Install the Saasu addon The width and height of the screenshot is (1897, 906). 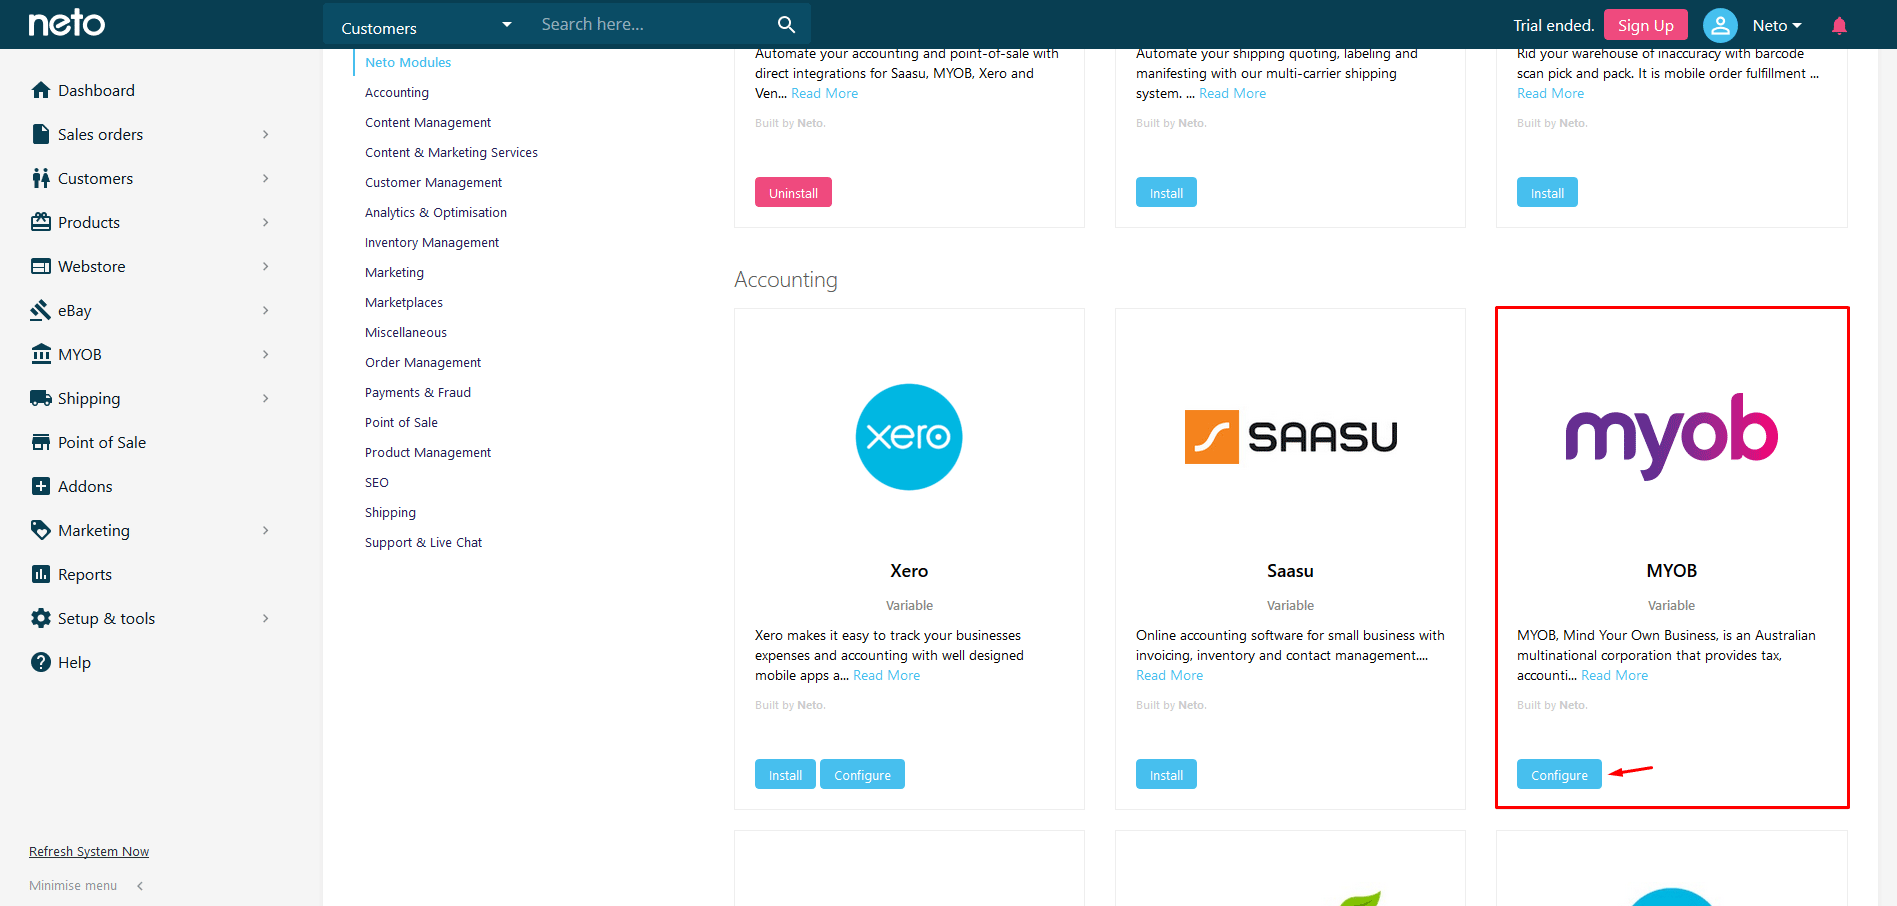[1166, 774]
